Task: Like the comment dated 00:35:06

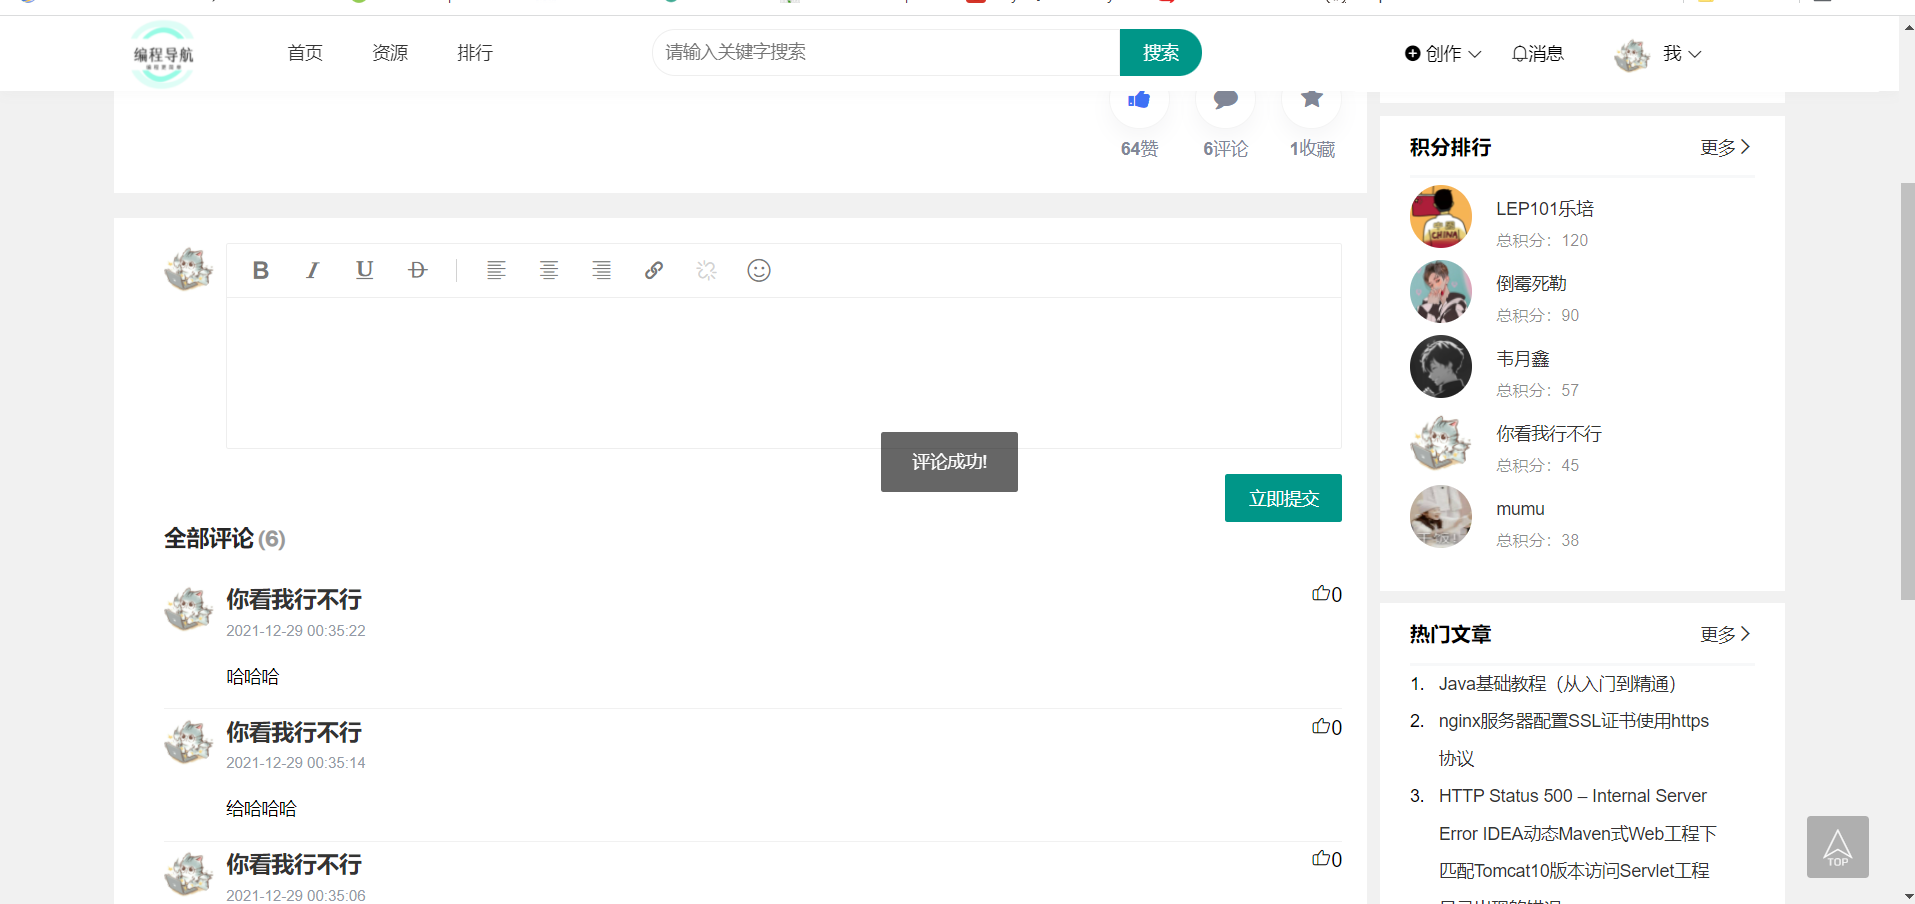Action: 1327,859
